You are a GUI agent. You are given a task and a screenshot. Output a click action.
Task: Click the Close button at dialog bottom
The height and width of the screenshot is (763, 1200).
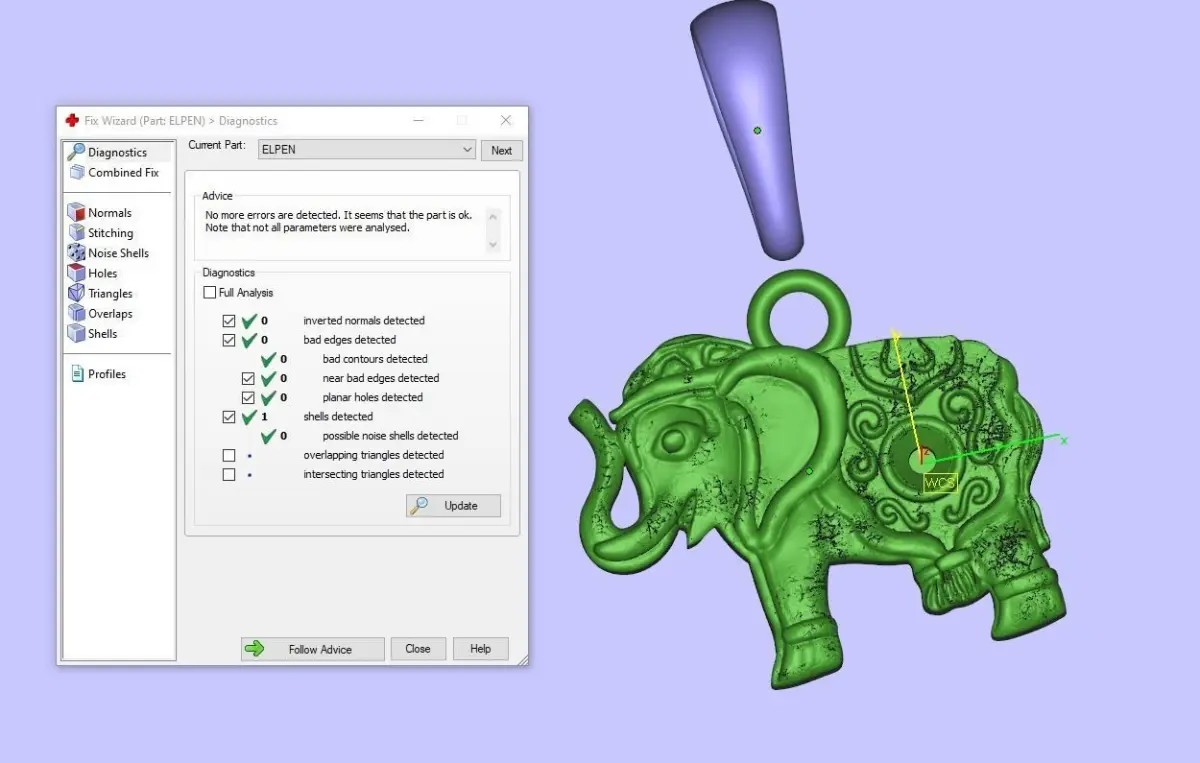(x=418, y=649)
